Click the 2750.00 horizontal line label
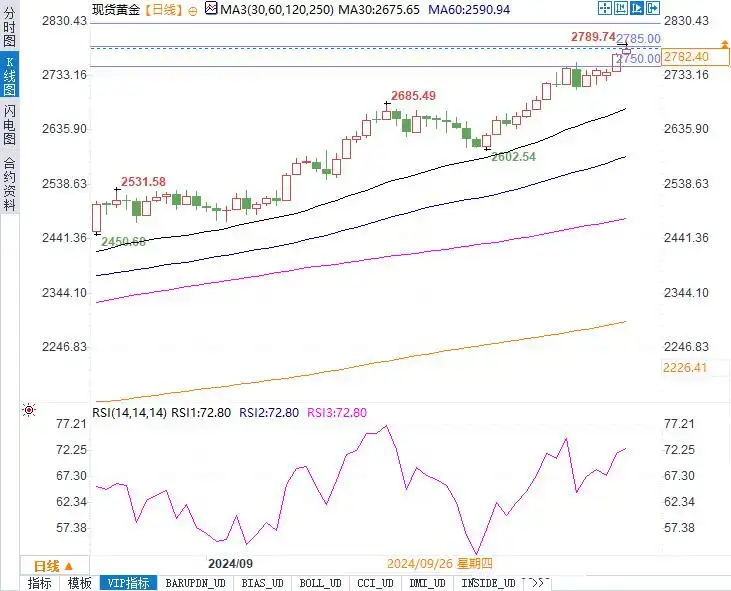This screenshot has width=731, height=591. pyautogui.click(x=638, y=59)
